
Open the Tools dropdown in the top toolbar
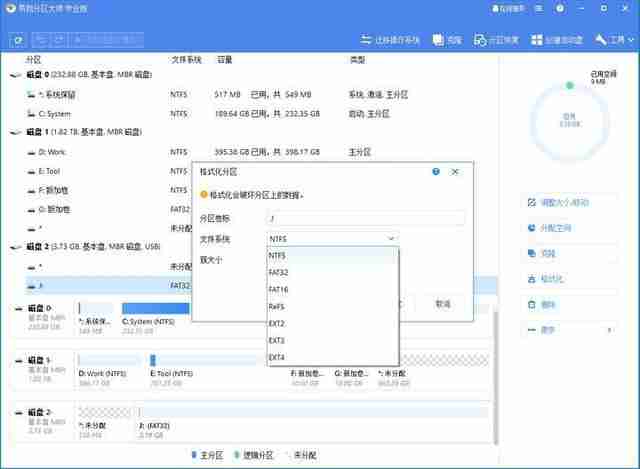614,40
